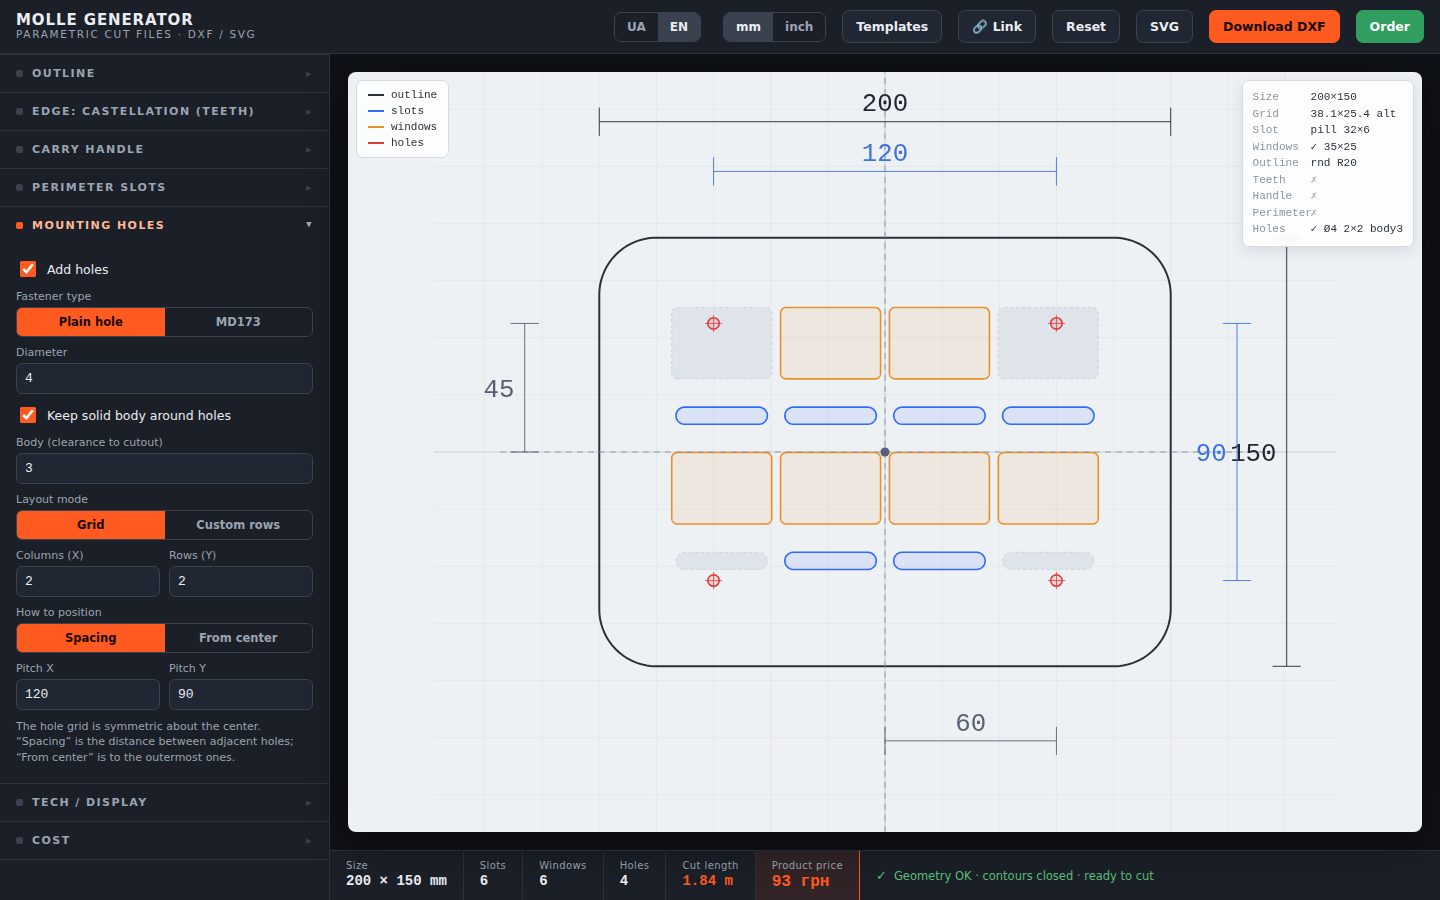Switch language to UA
The width and height of the screenshot is (1440, 900).
(x=636, y=27)
